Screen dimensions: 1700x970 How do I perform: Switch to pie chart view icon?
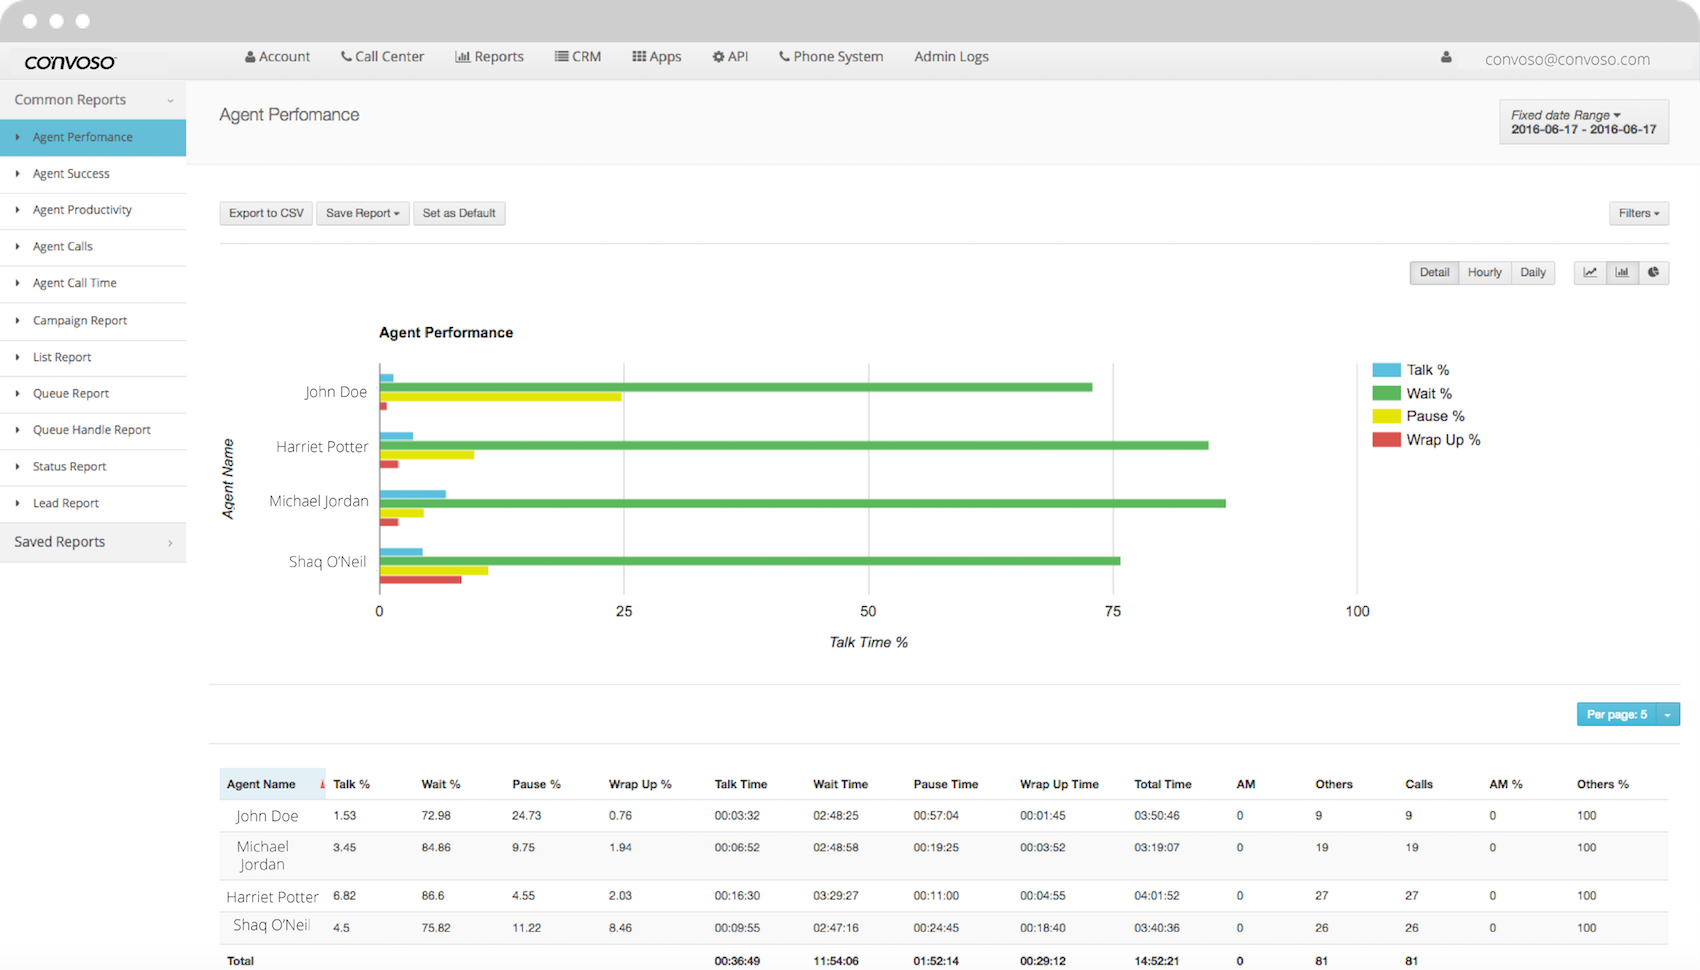point(1654,272)
